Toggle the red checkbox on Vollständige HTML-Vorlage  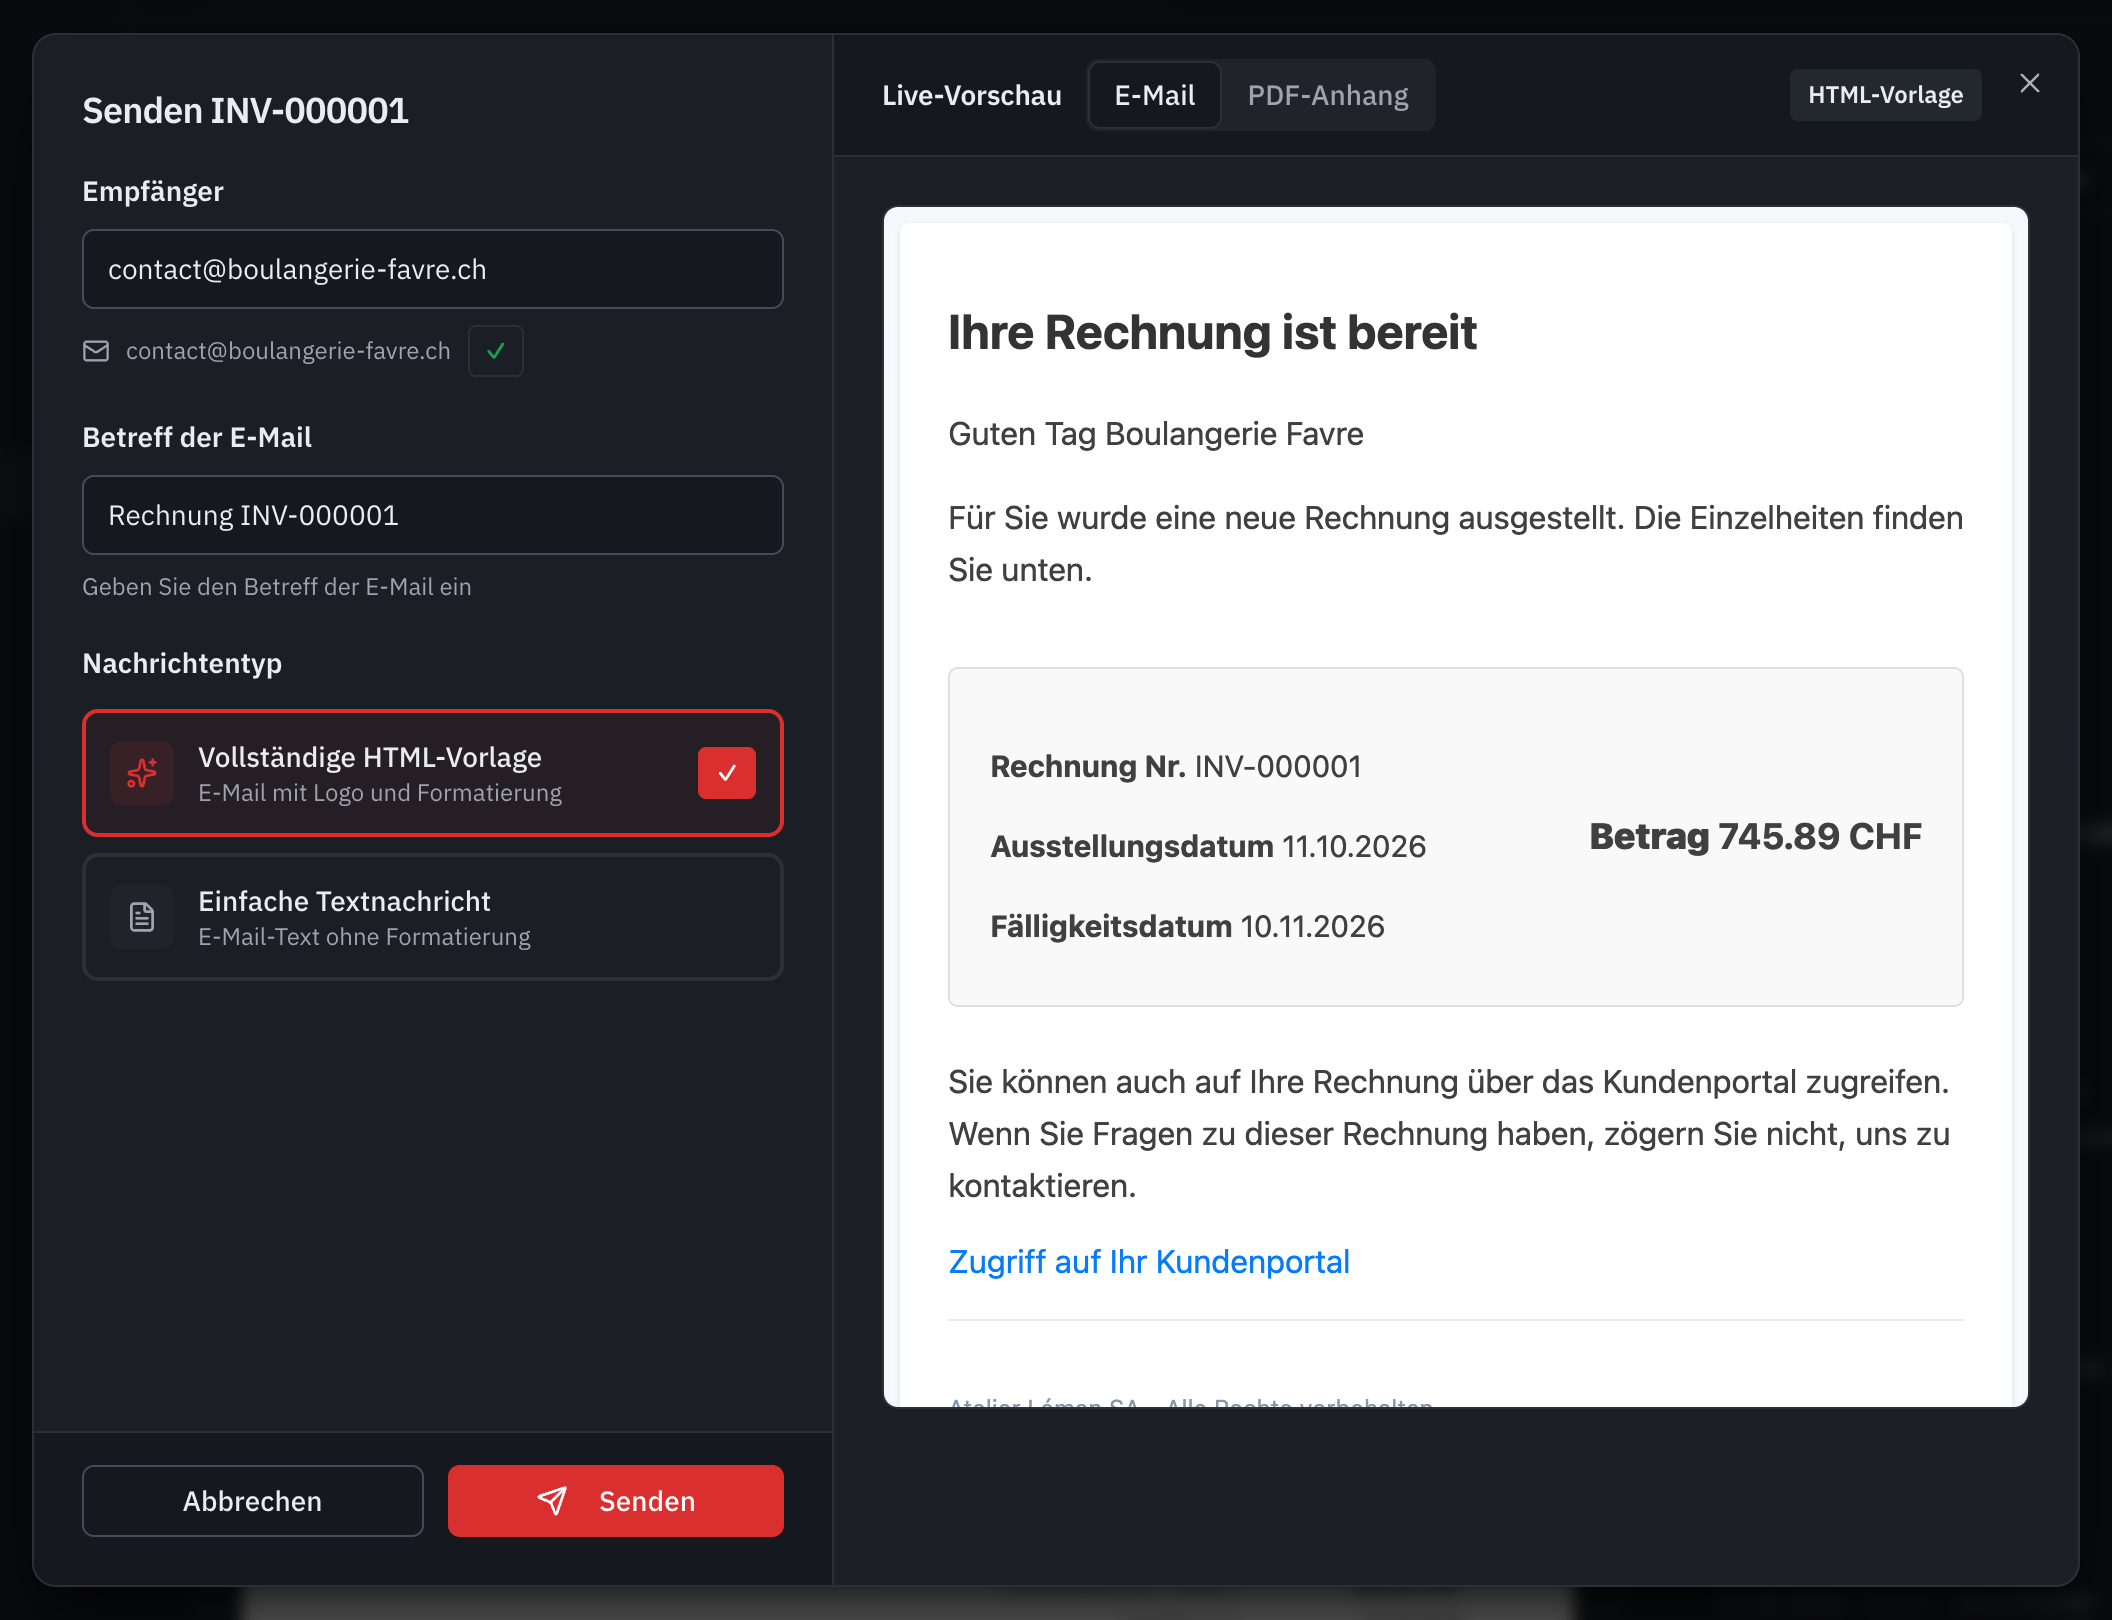pos(727,773)
